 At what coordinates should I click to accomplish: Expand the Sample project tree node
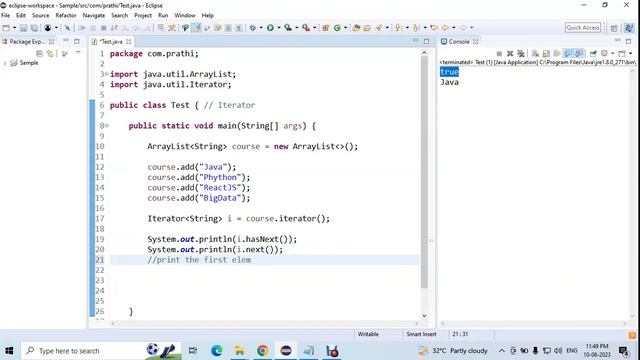click(5, 63)
